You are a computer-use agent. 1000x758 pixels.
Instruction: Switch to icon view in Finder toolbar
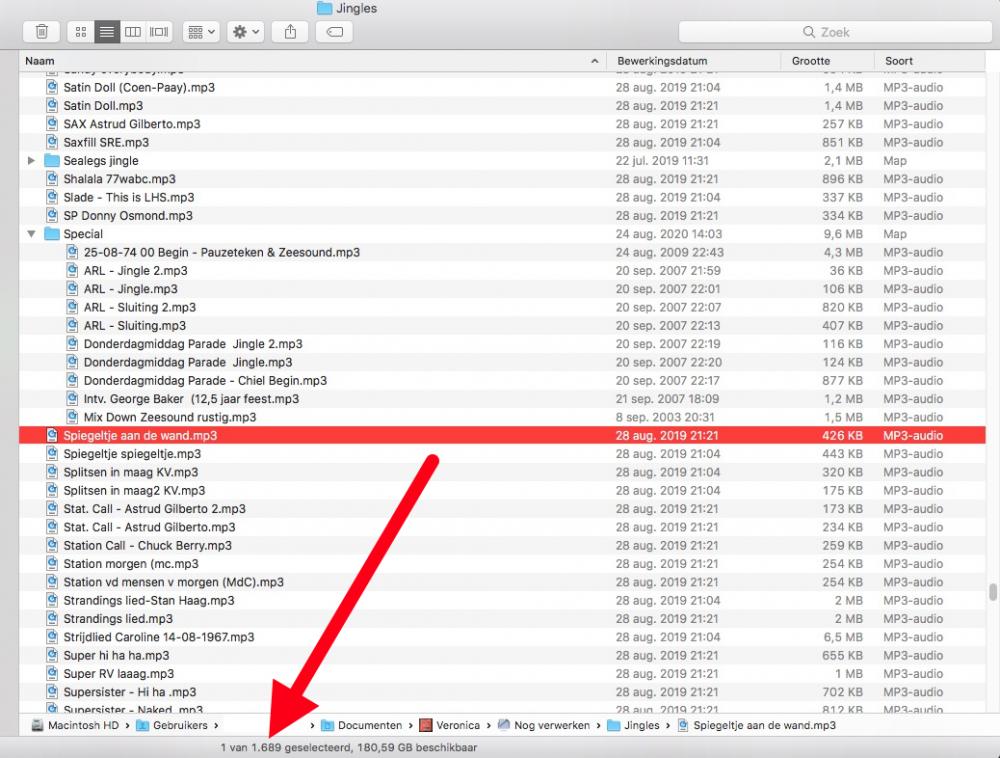tap(79, 31)
